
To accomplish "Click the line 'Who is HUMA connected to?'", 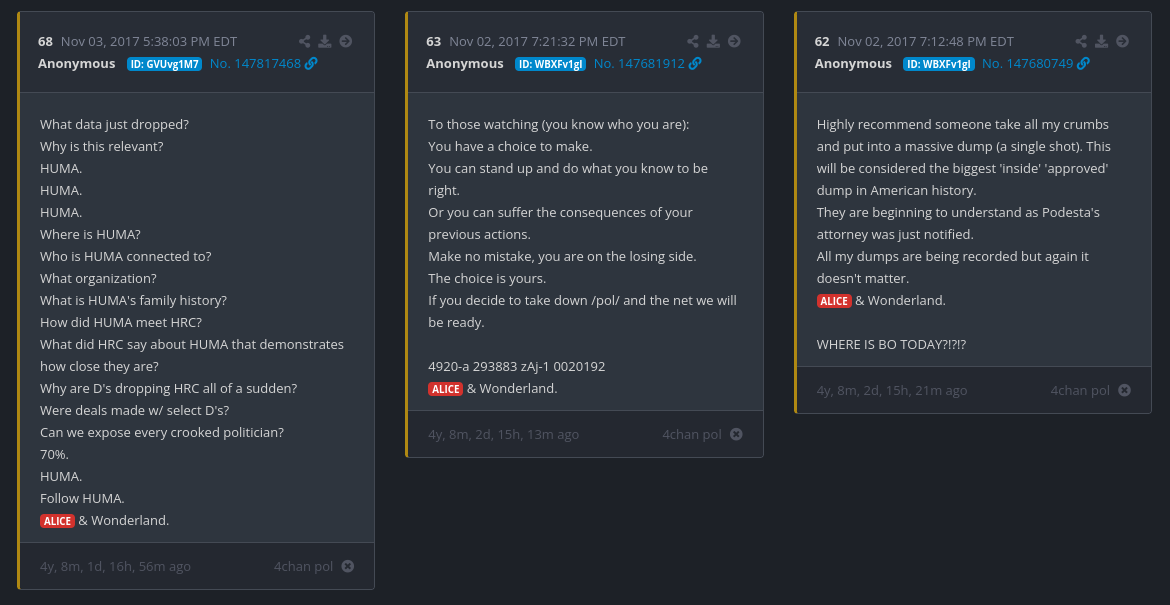I will click(126, 257).
